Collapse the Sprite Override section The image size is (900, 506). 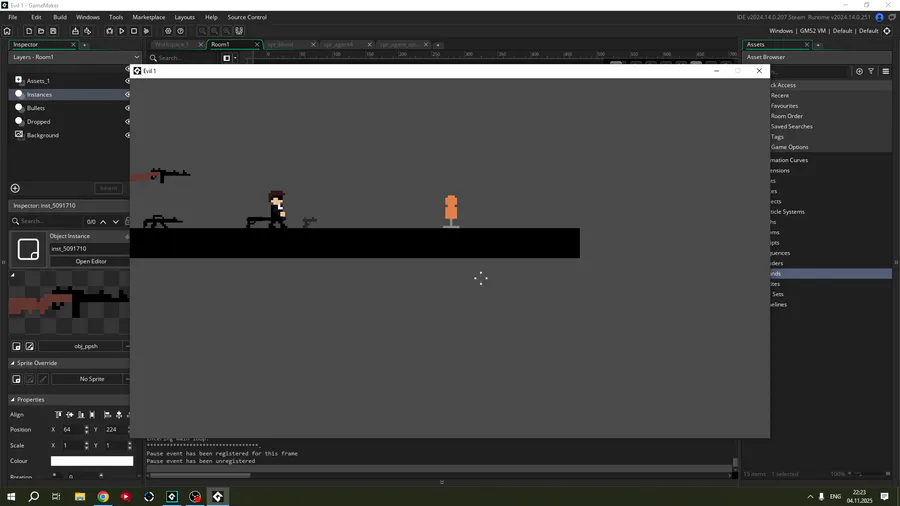click(x=13, y=363)
